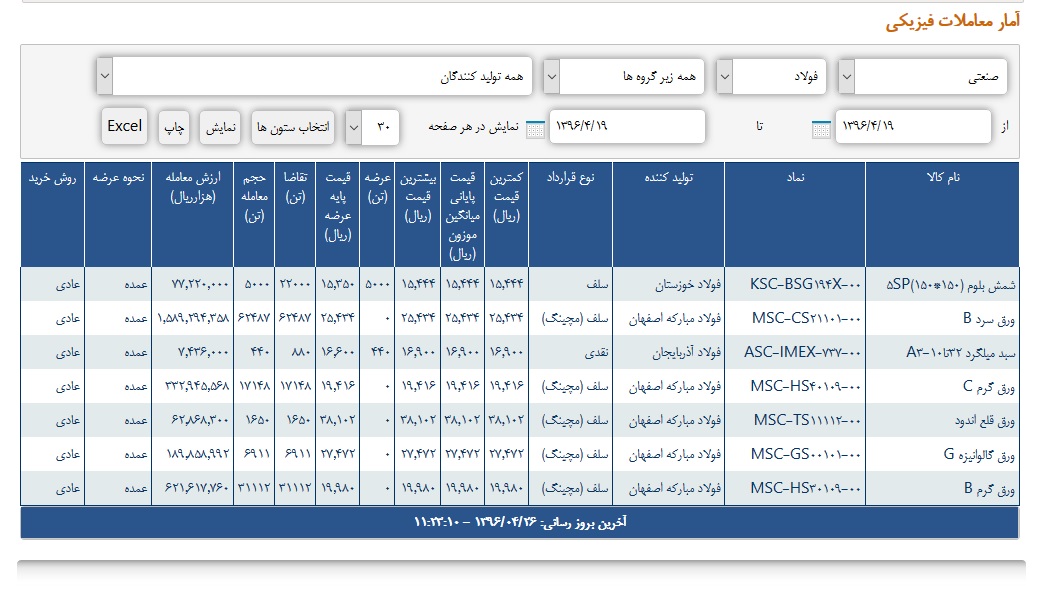The height and width of the screenshot is (589, 1045).
Task: Open the انتخاب ستون ها column chooser
Action: coord(293,127)
